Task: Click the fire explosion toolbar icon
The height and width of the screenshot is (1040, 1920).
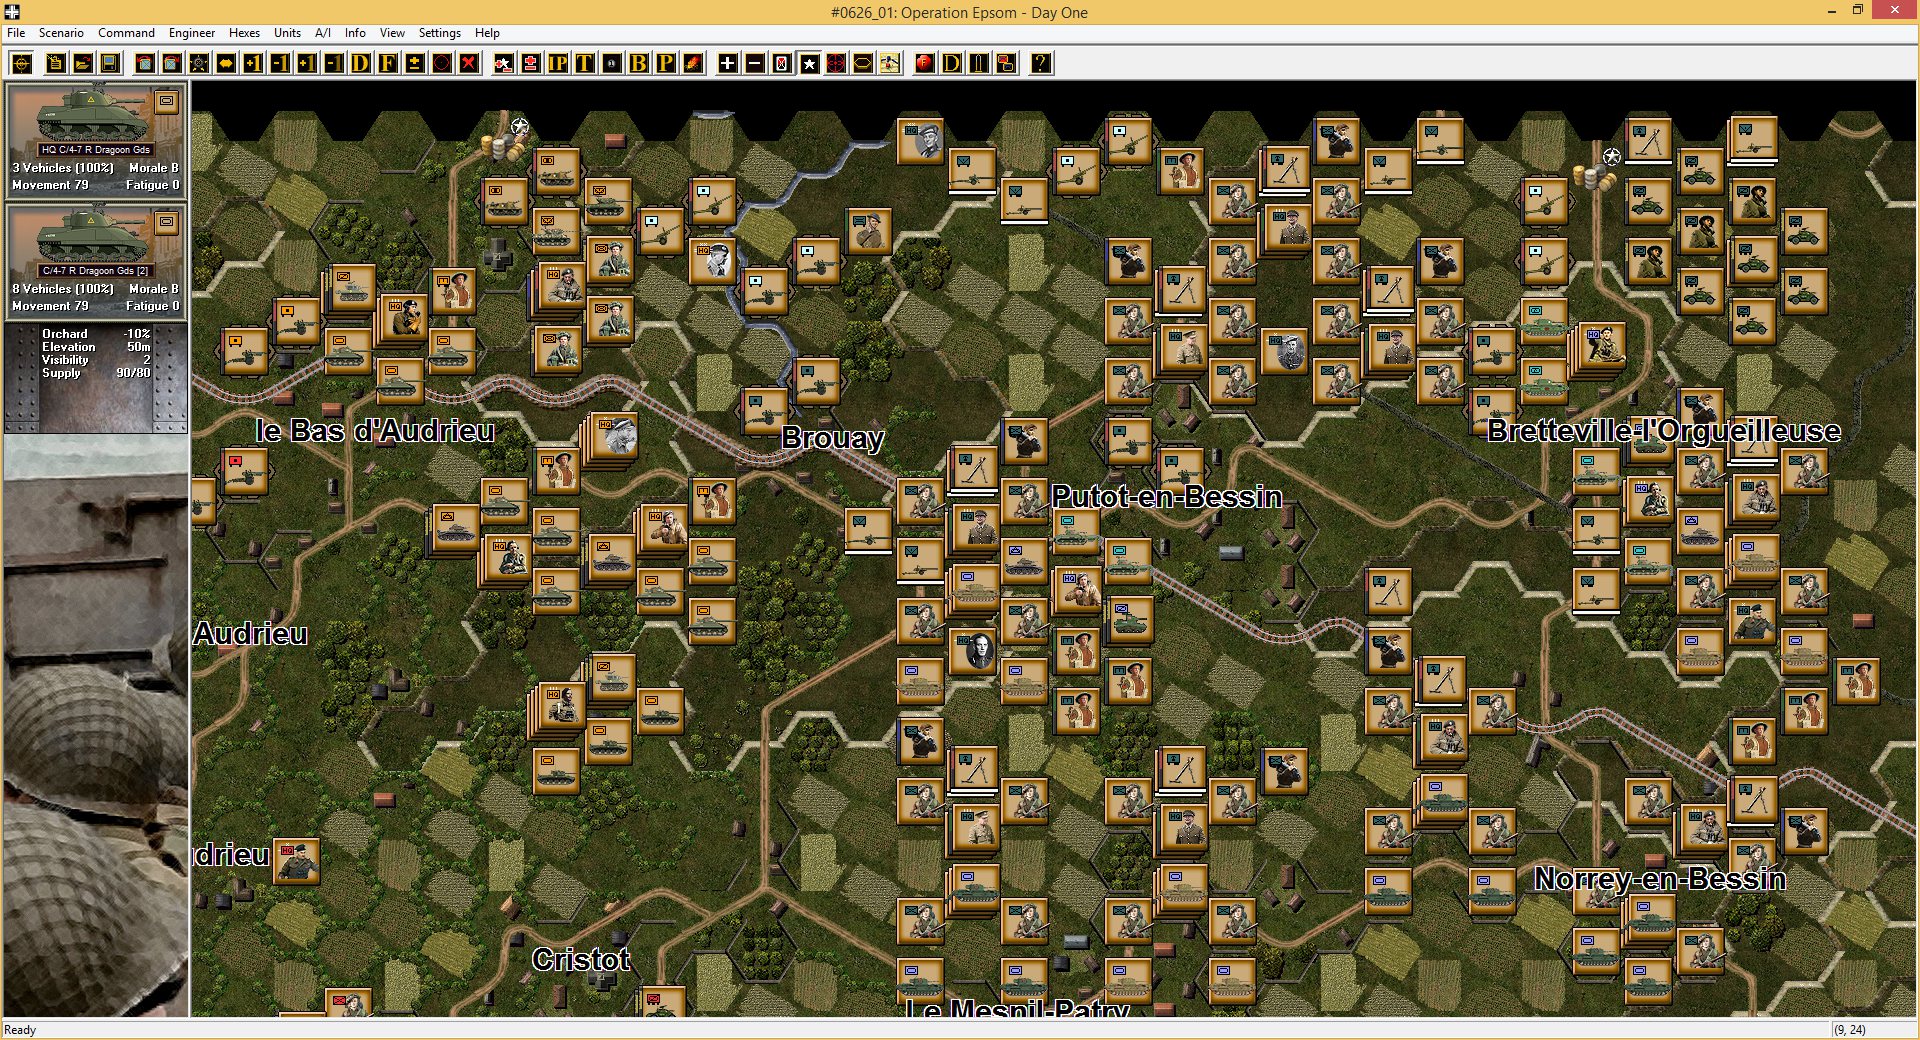Action: tap(692, 64)
